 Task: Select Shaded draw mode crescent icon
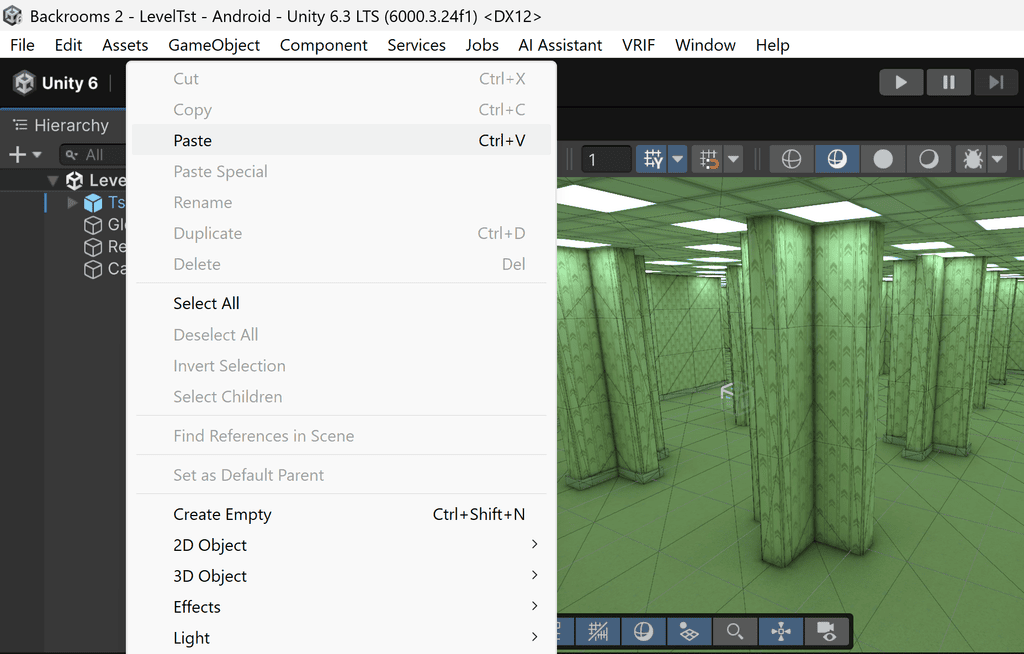click(929, 159)
